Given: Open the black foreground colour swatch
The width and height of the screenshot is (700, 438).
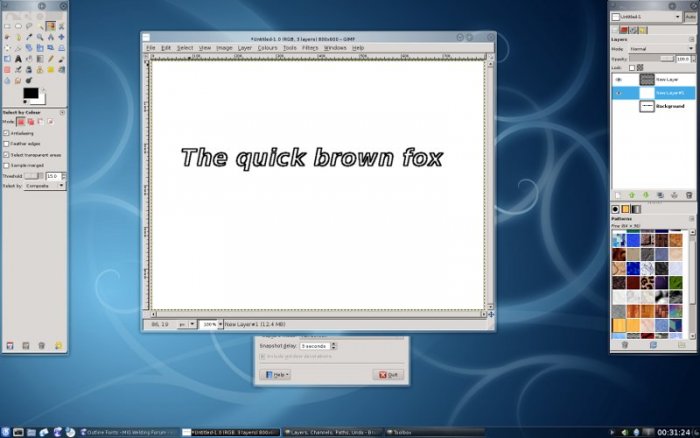Looking at the screenshot, I should coord(30,92).
